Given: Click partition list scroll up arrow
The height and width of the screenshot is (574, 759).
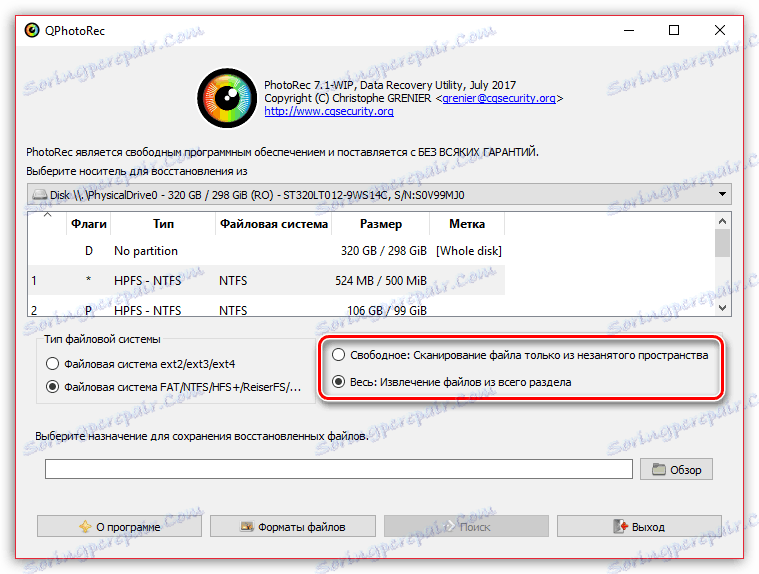Looking at the screenshot, I should click(x=722, y=221).
